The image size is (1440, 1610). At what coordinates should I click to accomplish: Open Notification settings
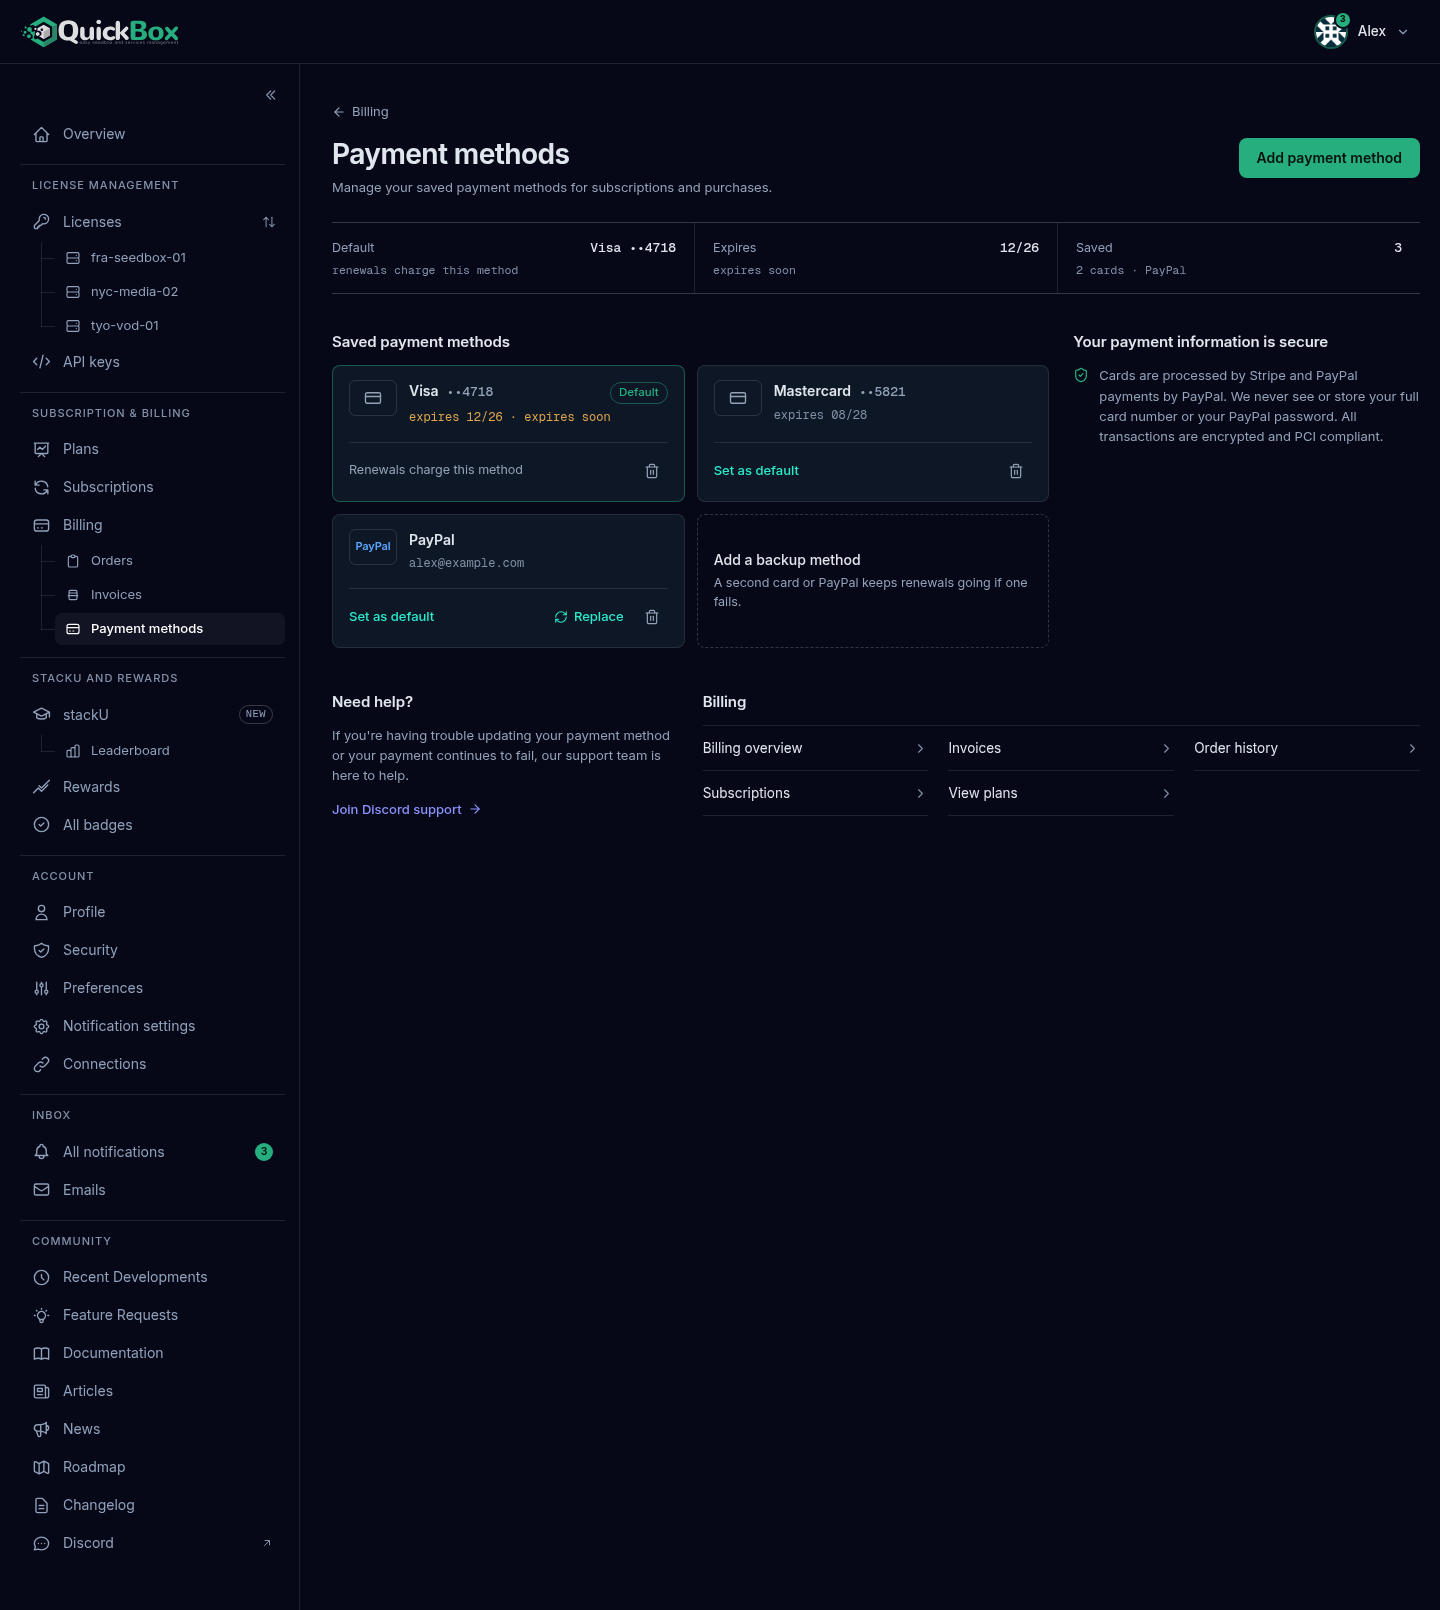tap(152, 1026)
